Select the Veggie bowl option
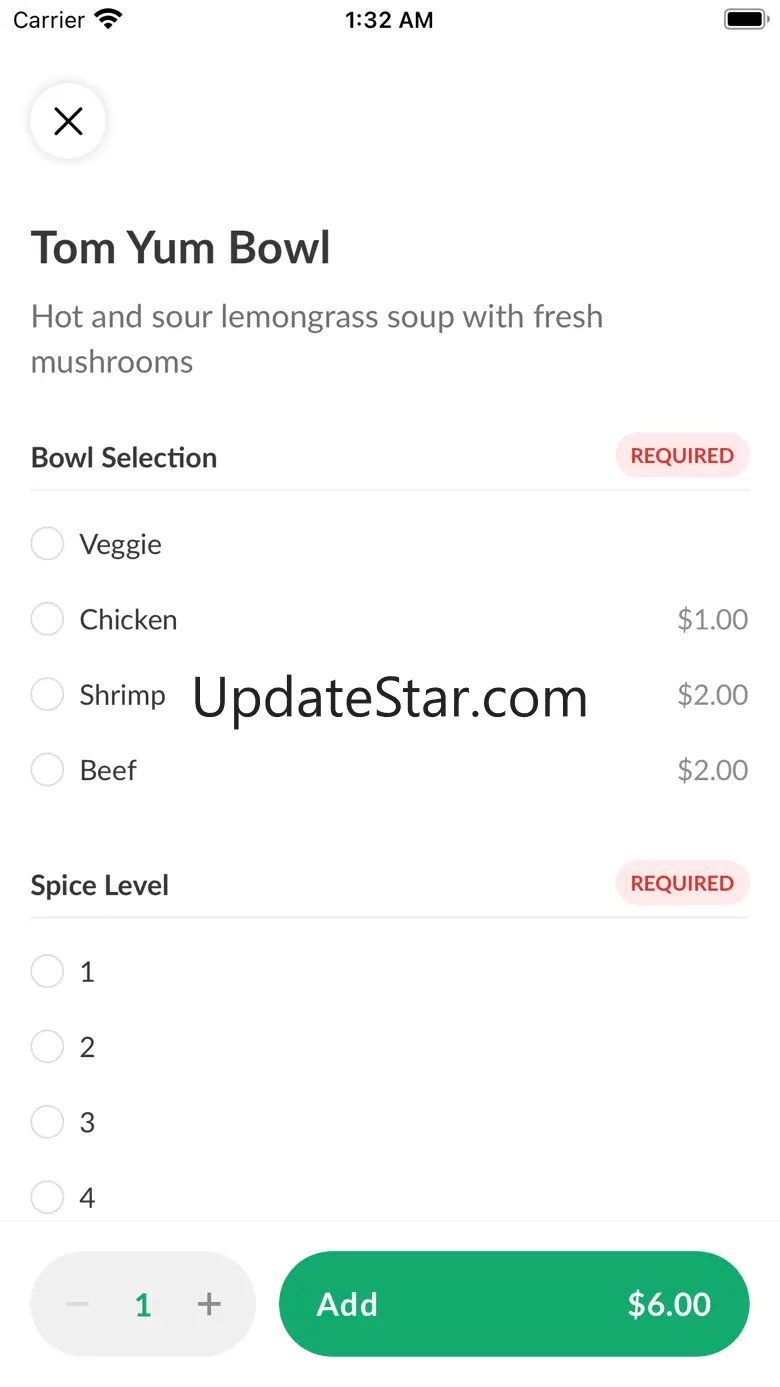This screenshot has height=1387, width=780. 47,545
